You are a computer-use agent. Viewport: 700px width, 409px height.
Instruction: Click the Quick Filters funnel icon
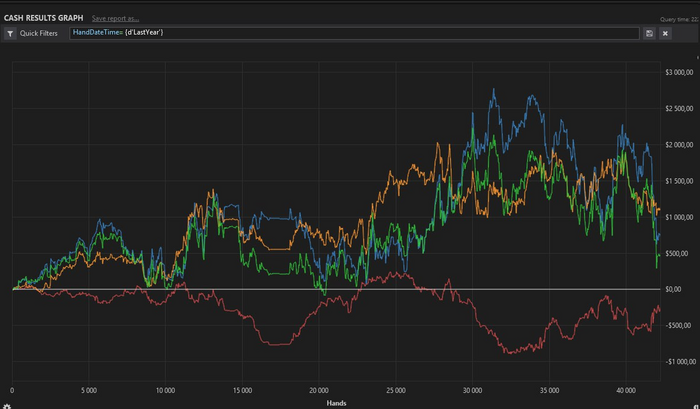[10, 33]
